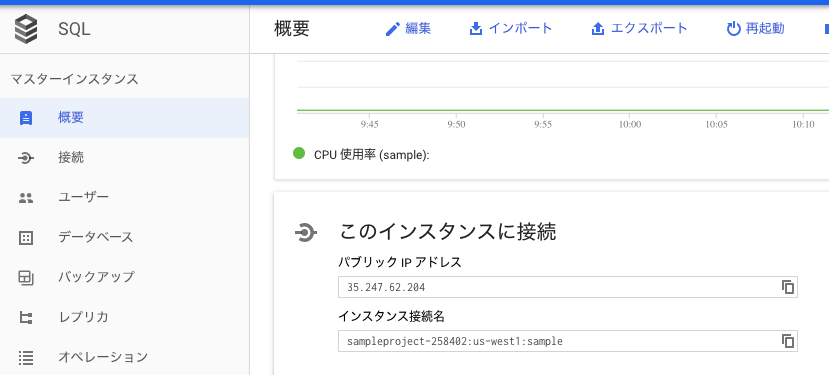This screenshot has height=375, width=829.
Task: Click the インポート button label
Action: (x=520, y=29)
